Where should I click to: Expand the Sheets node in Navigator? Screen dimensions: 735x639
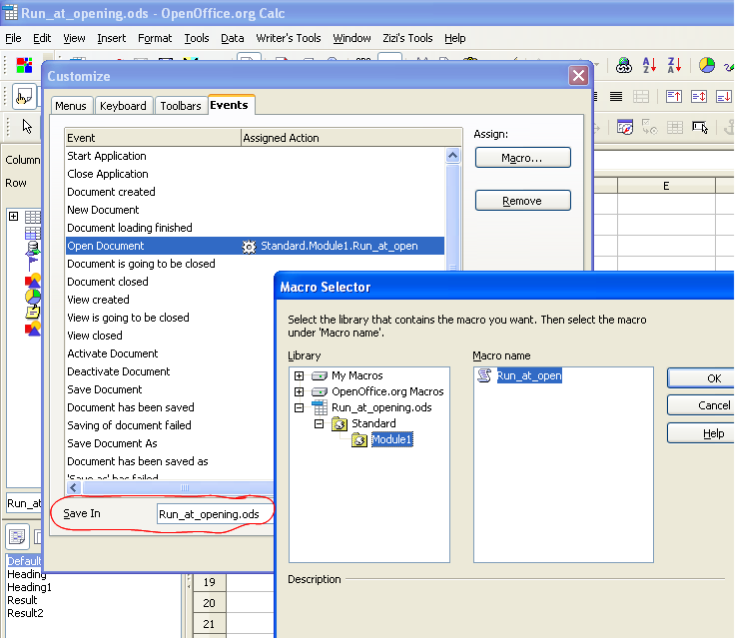[14, 216]
